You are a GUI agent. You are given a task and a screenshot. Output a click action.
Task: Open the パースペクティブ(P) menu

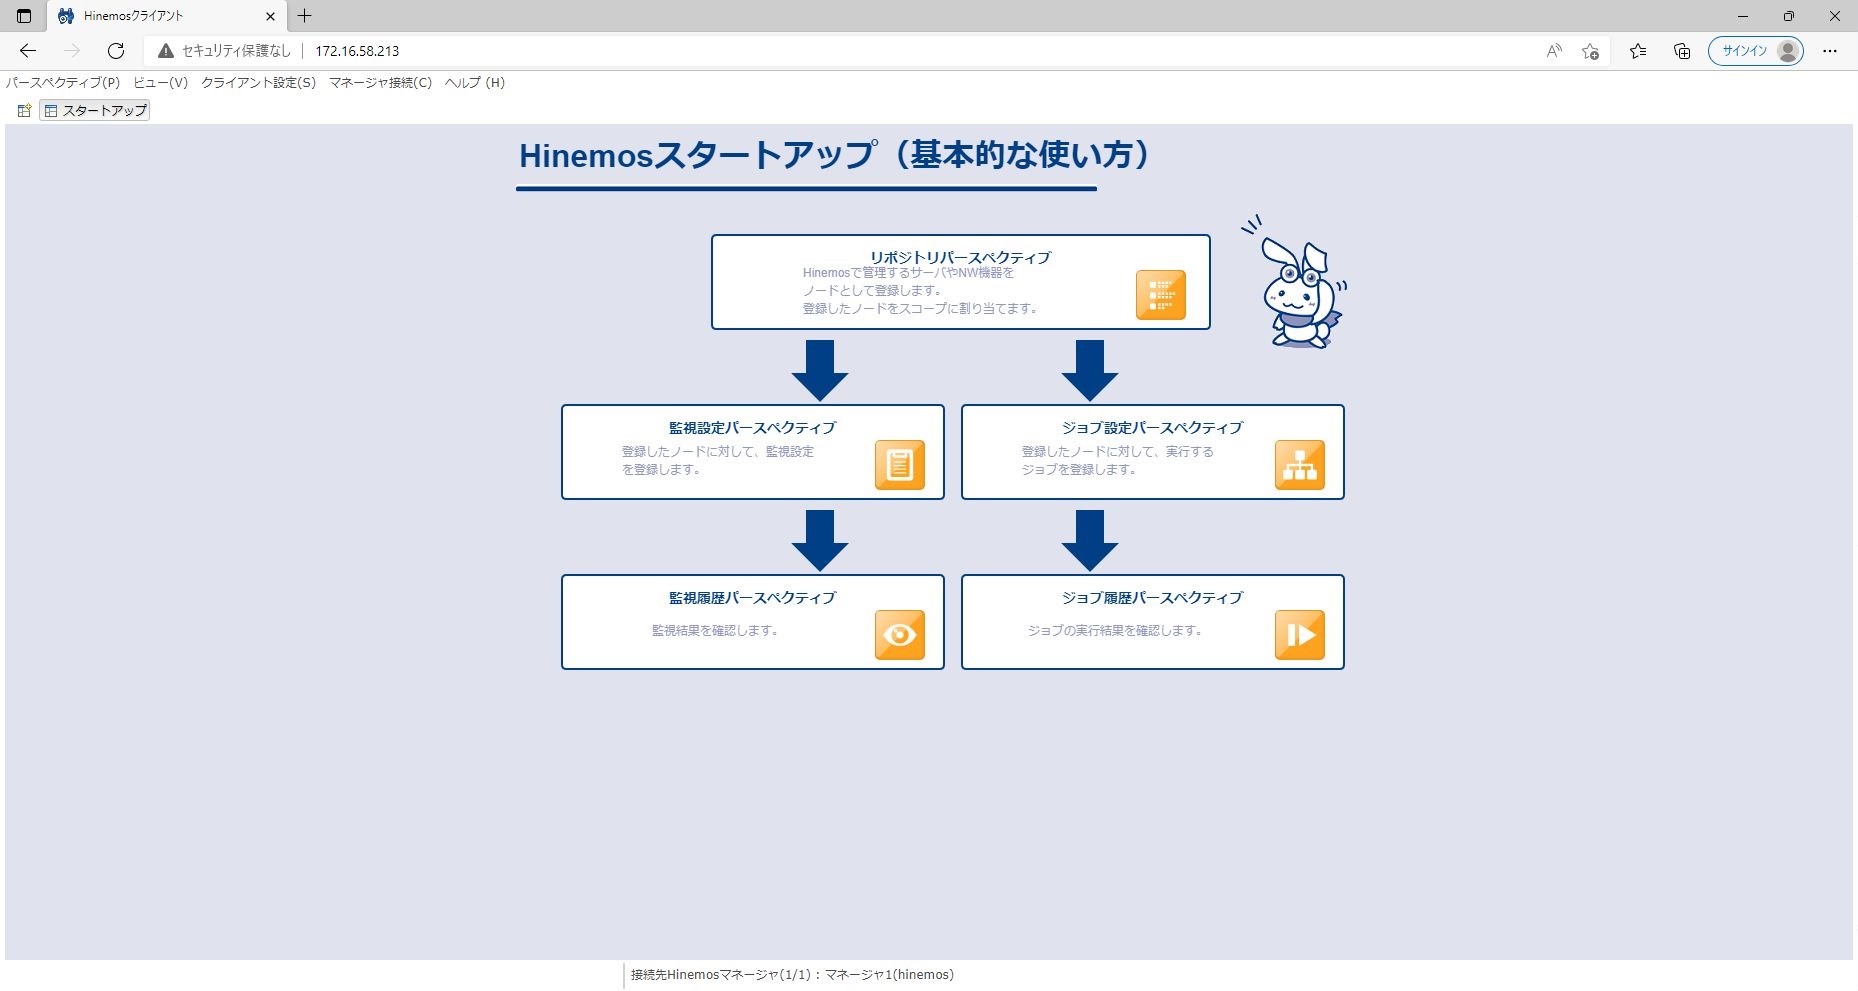coord(63,83)
